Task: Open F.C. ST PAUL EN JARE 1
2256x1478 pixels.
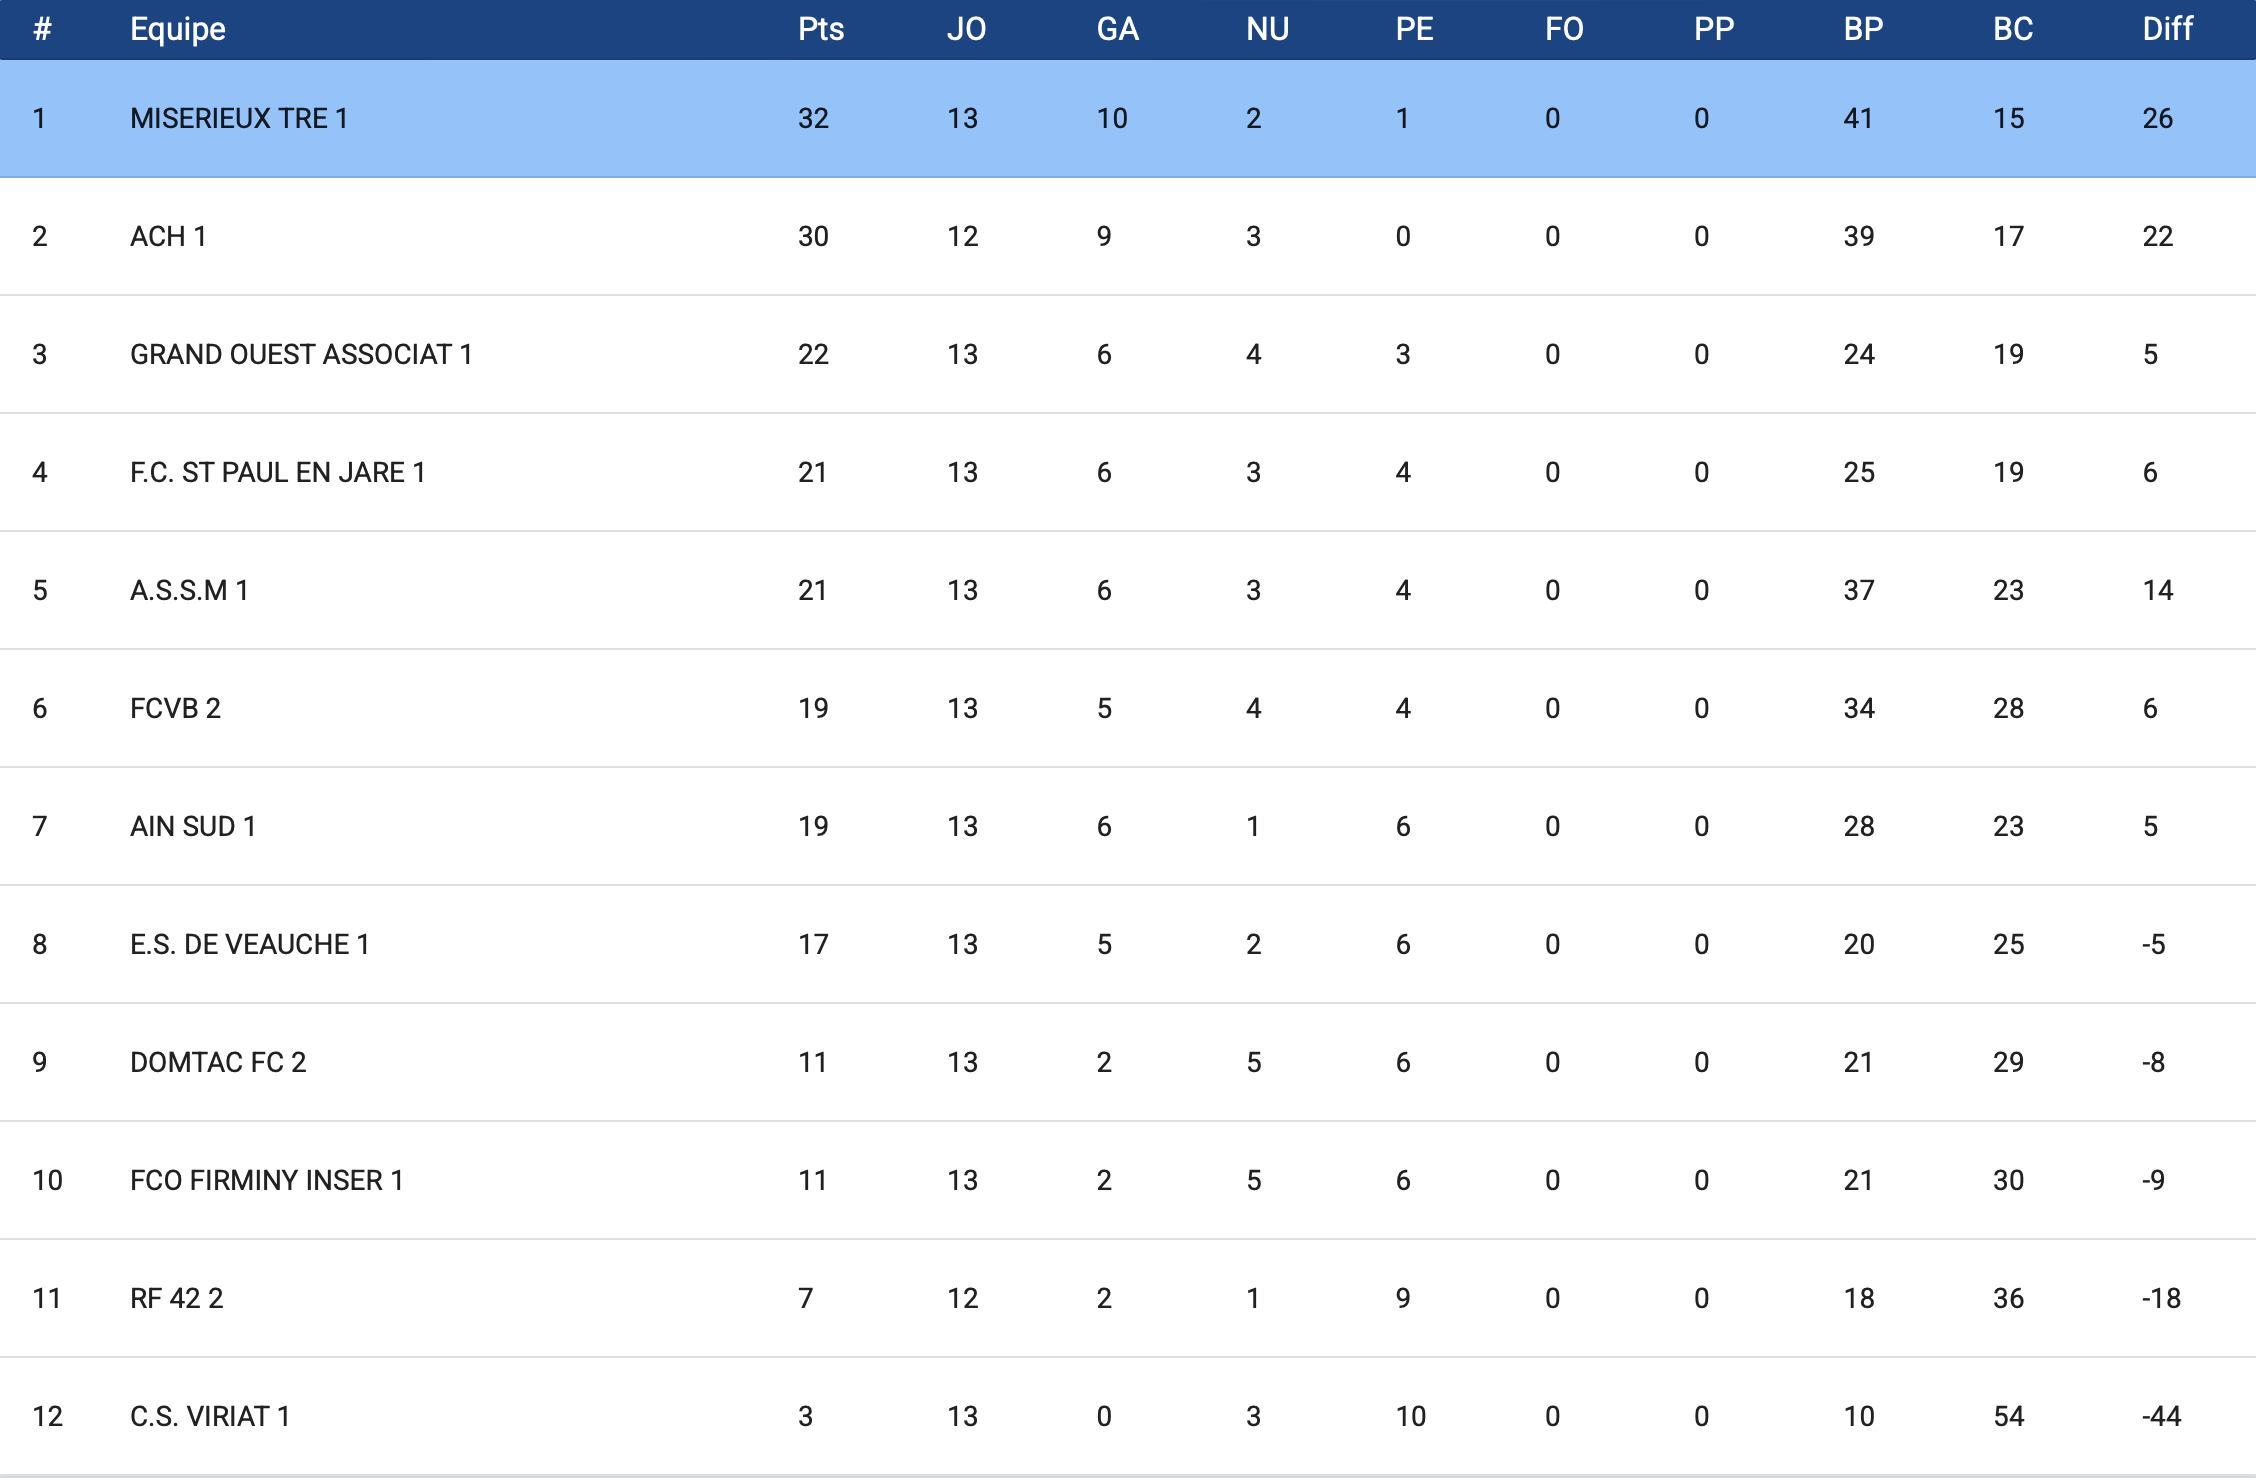Action: 277,472
